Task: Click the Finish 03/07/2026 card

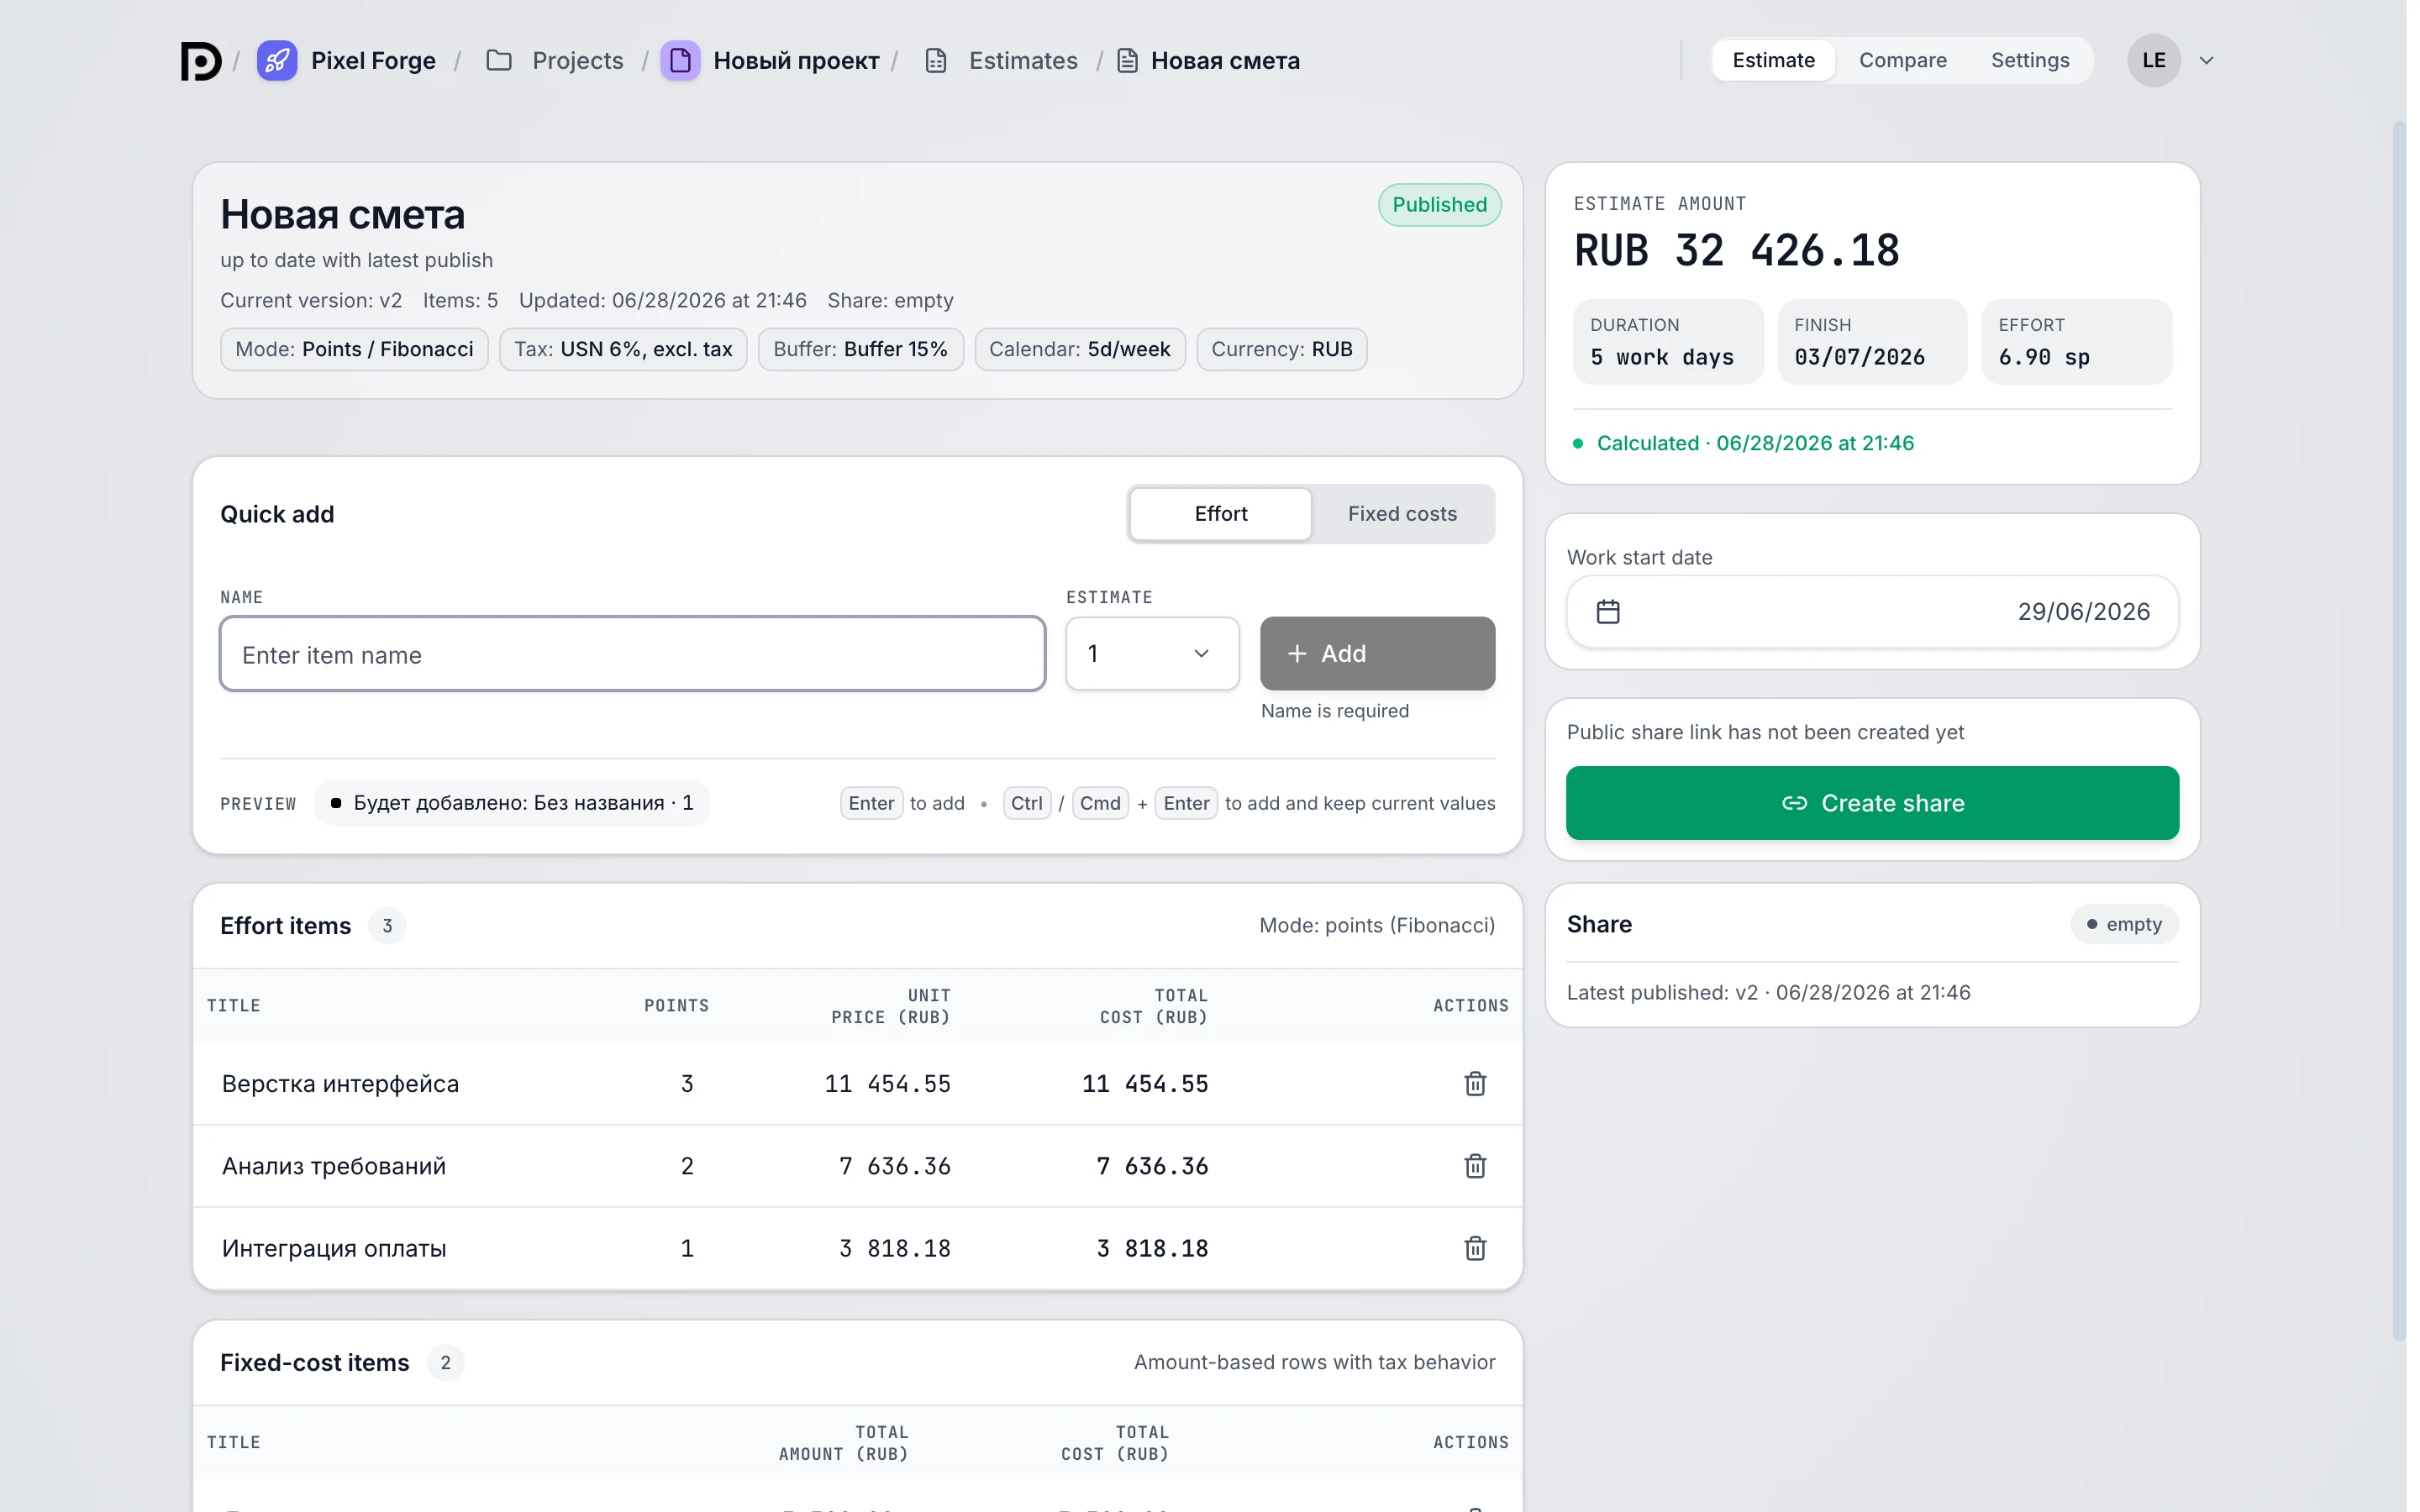Action: pos(1872,342)
